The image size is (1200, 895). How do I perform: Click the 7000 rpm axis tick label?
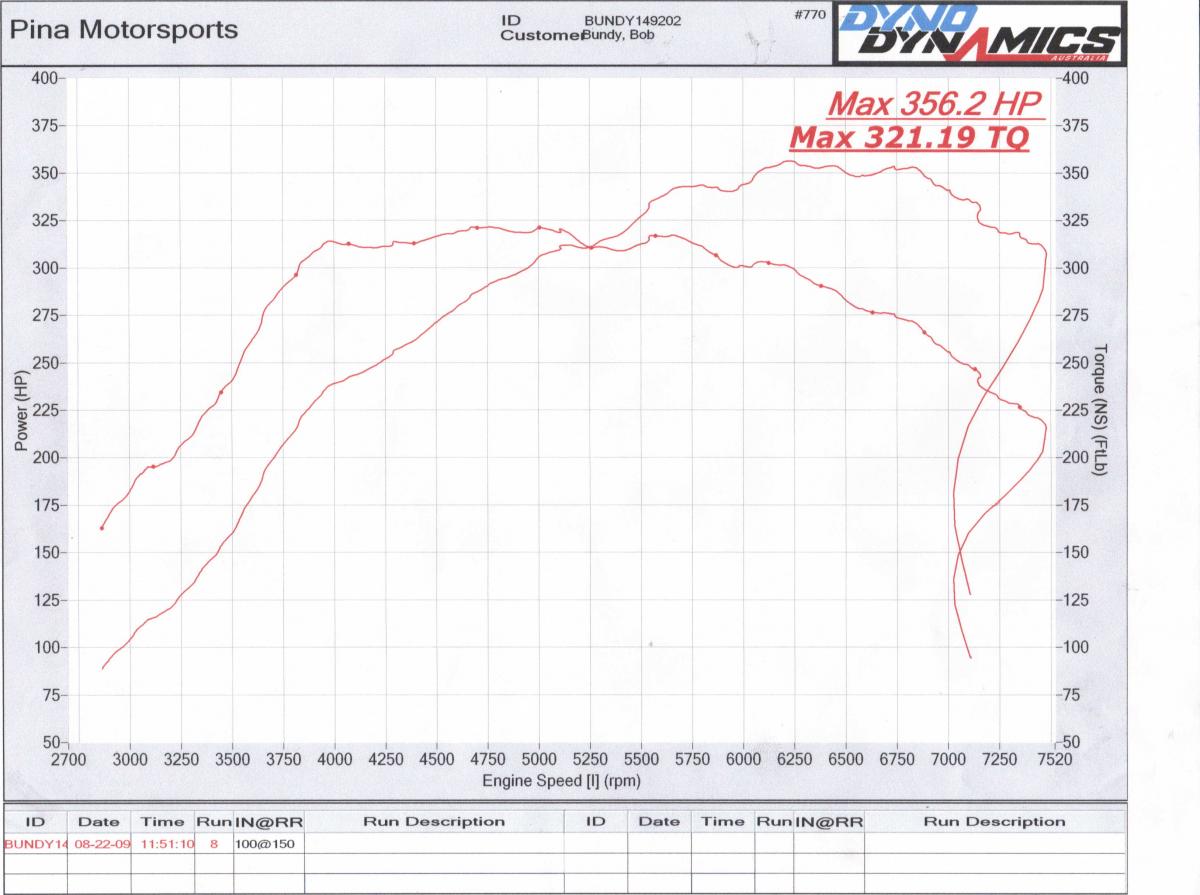[948, 761]
